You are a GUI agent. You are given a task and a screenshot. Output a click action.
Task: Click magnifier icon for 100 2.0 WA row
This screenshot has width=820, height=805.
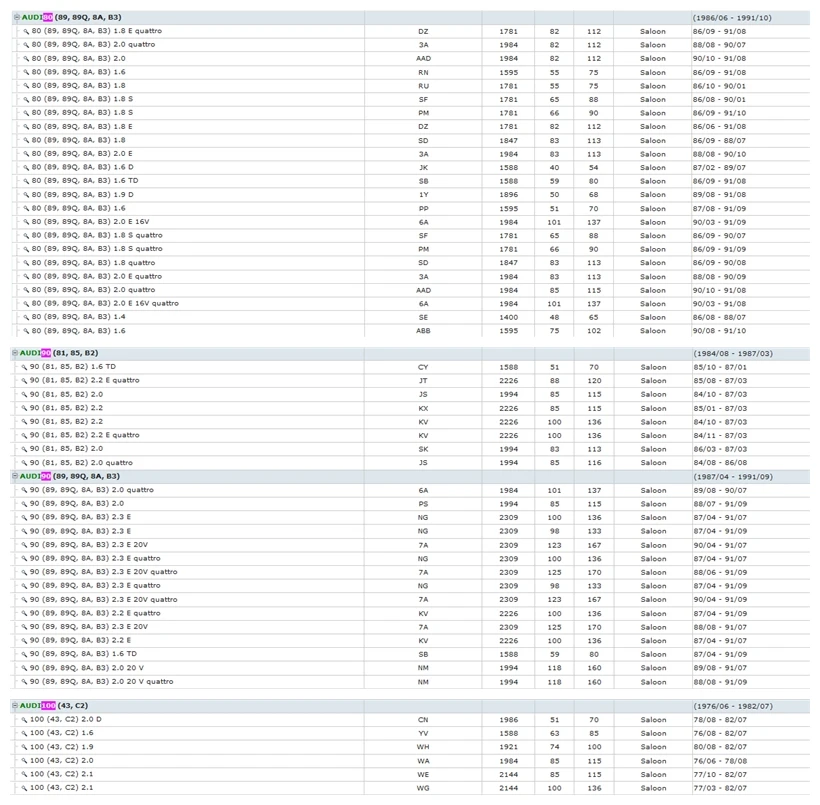[x=24, y=761]
